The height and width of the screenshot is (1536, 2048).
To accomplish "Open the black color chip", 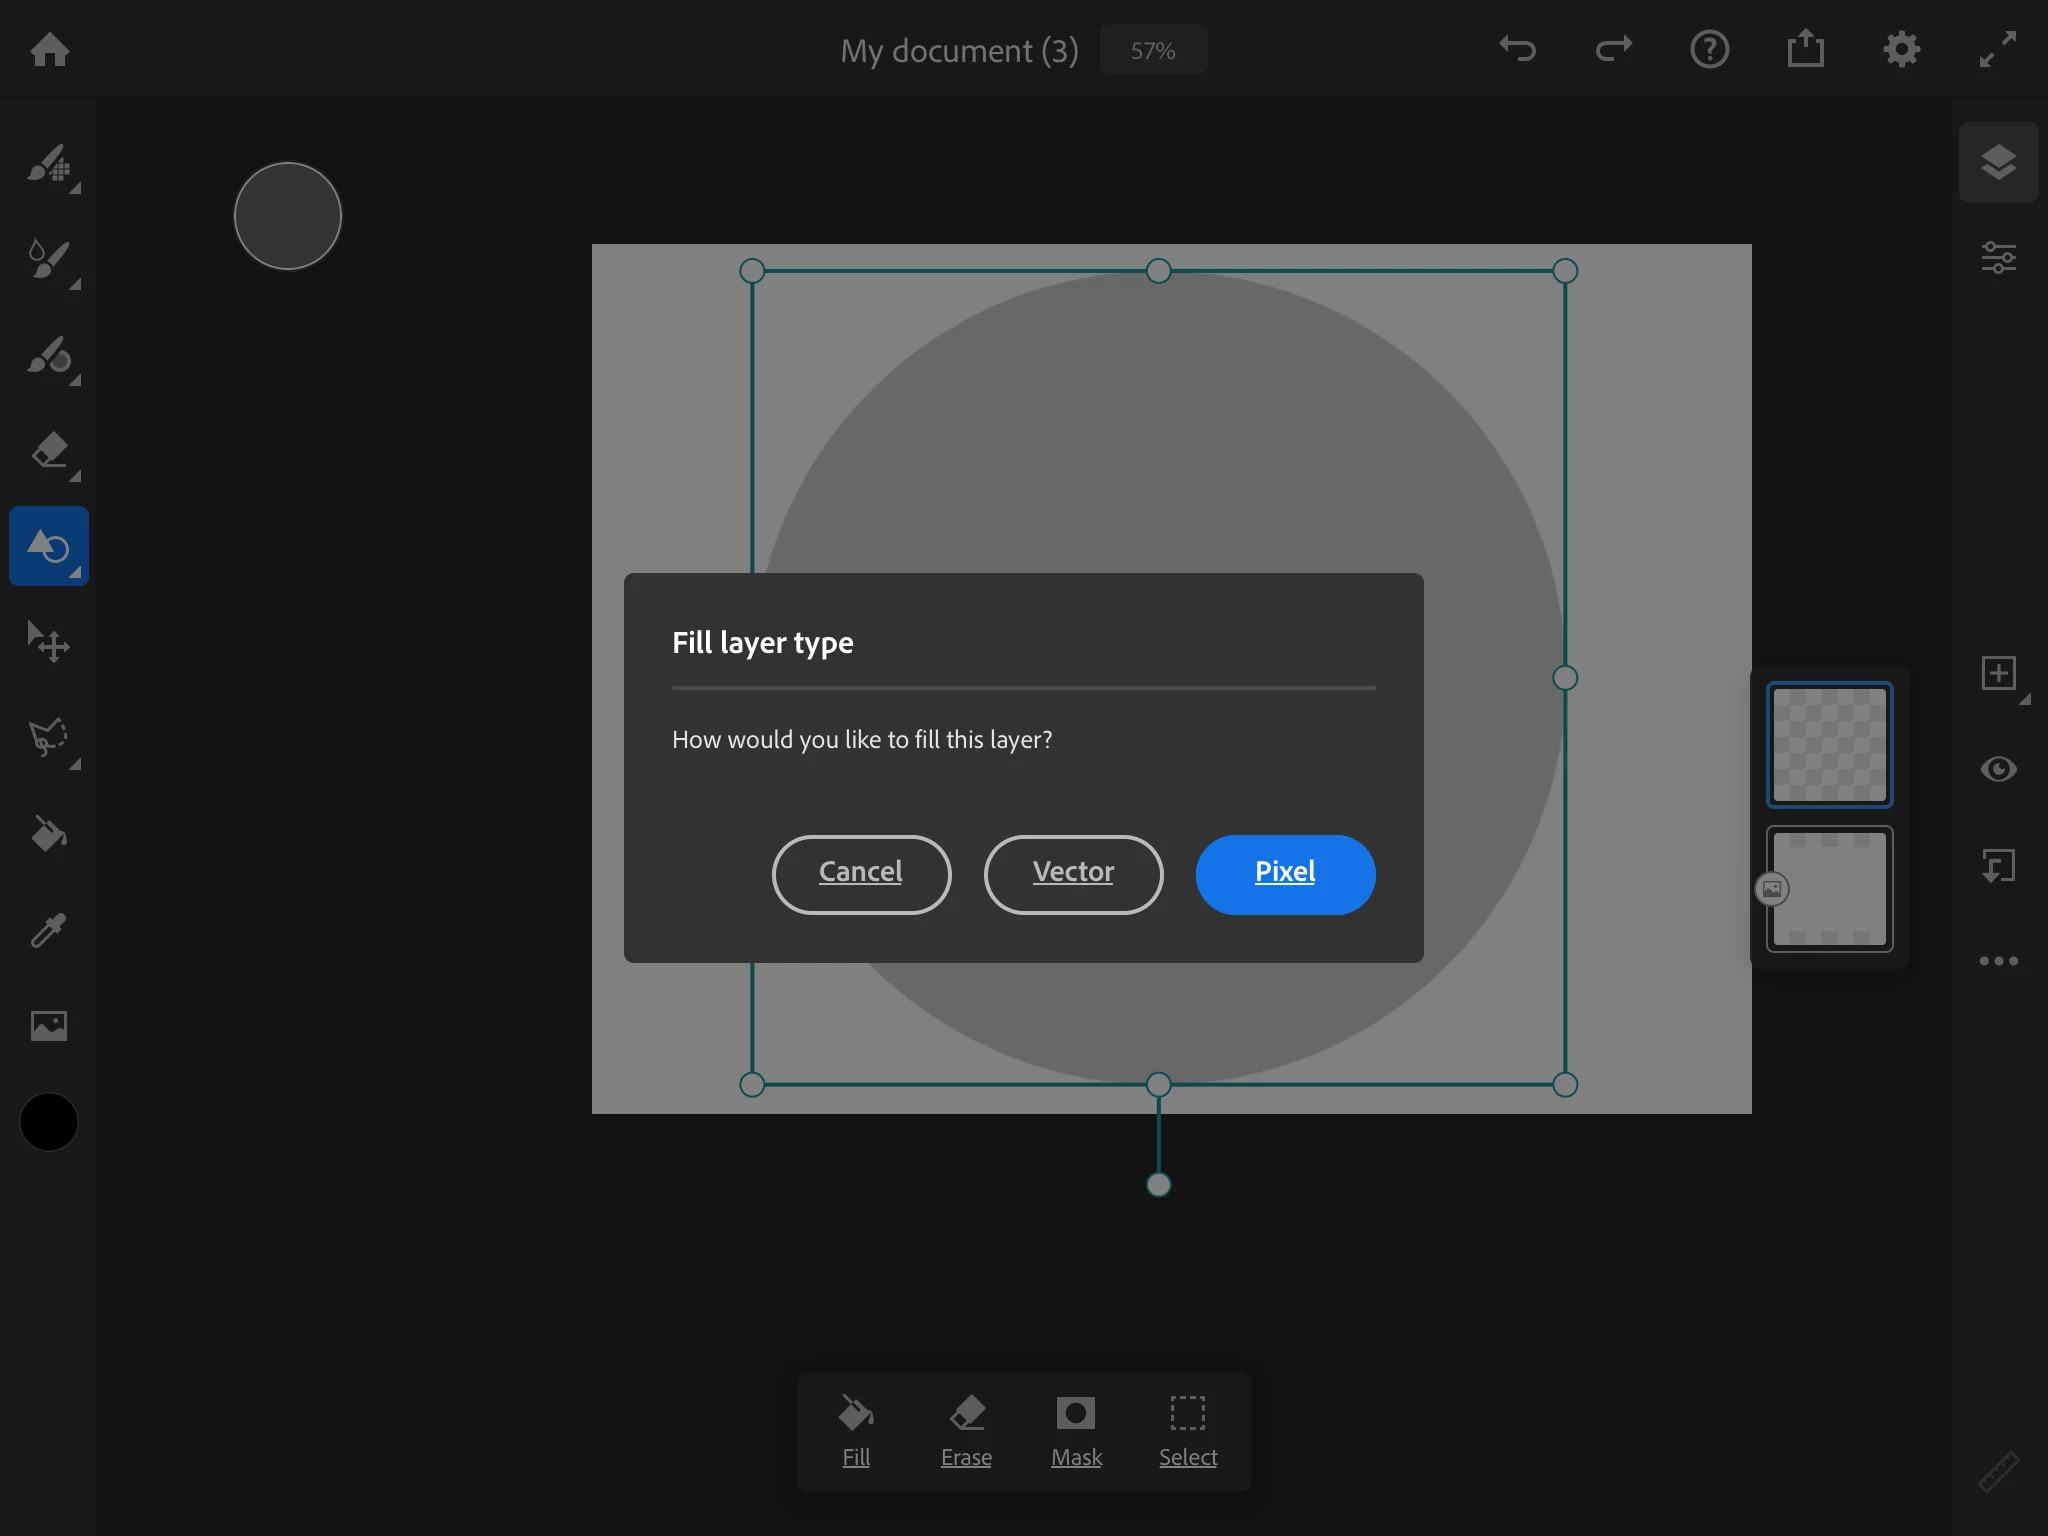I will click(48, 1122).
